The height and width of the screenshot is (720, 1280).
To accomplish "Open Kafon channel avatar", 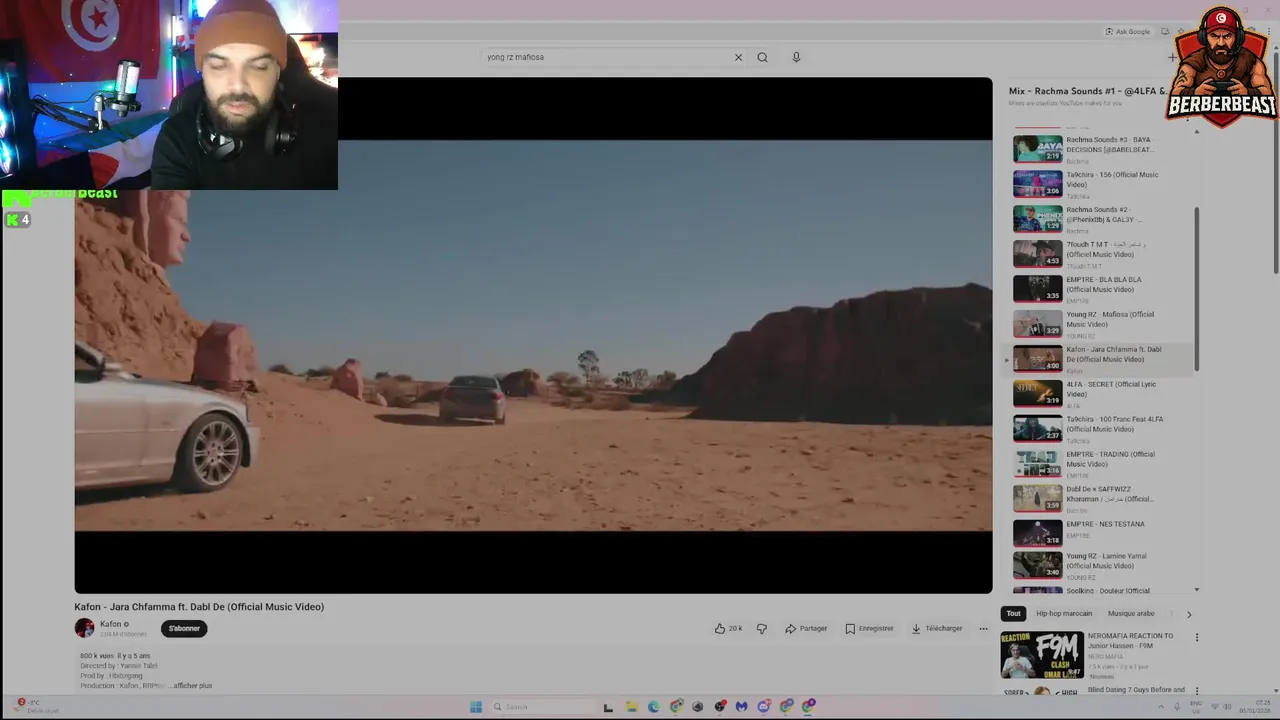I will tap(84, 628).
